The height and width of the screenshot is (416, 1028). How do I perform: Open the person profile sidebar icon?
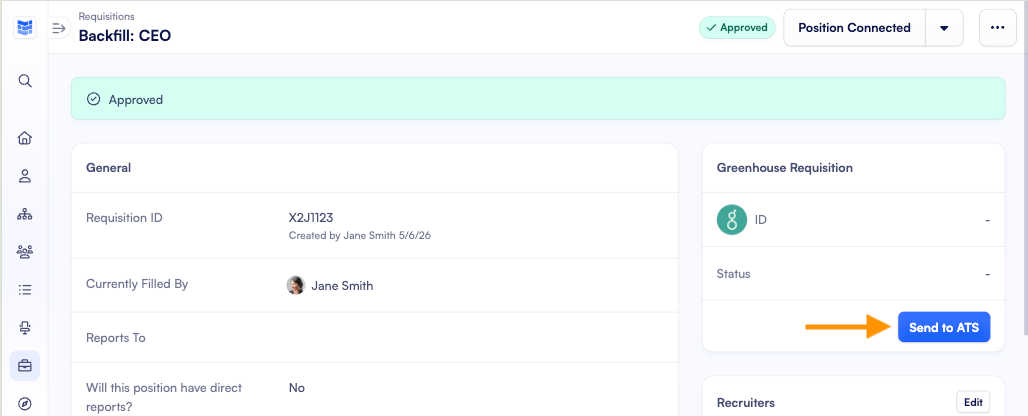pos(25,176)
